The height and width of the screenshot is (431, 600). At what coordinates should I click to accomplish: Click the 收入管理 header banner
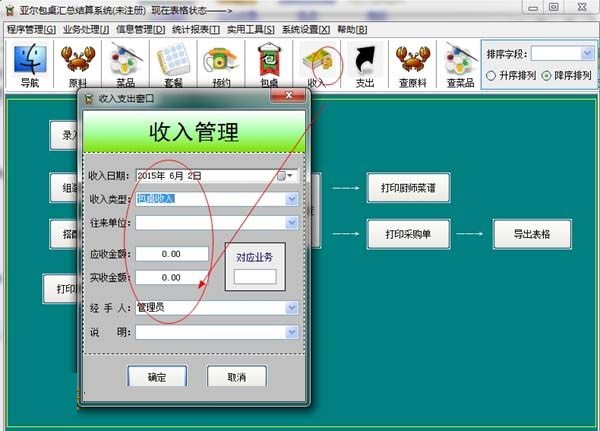pos(194,132)
